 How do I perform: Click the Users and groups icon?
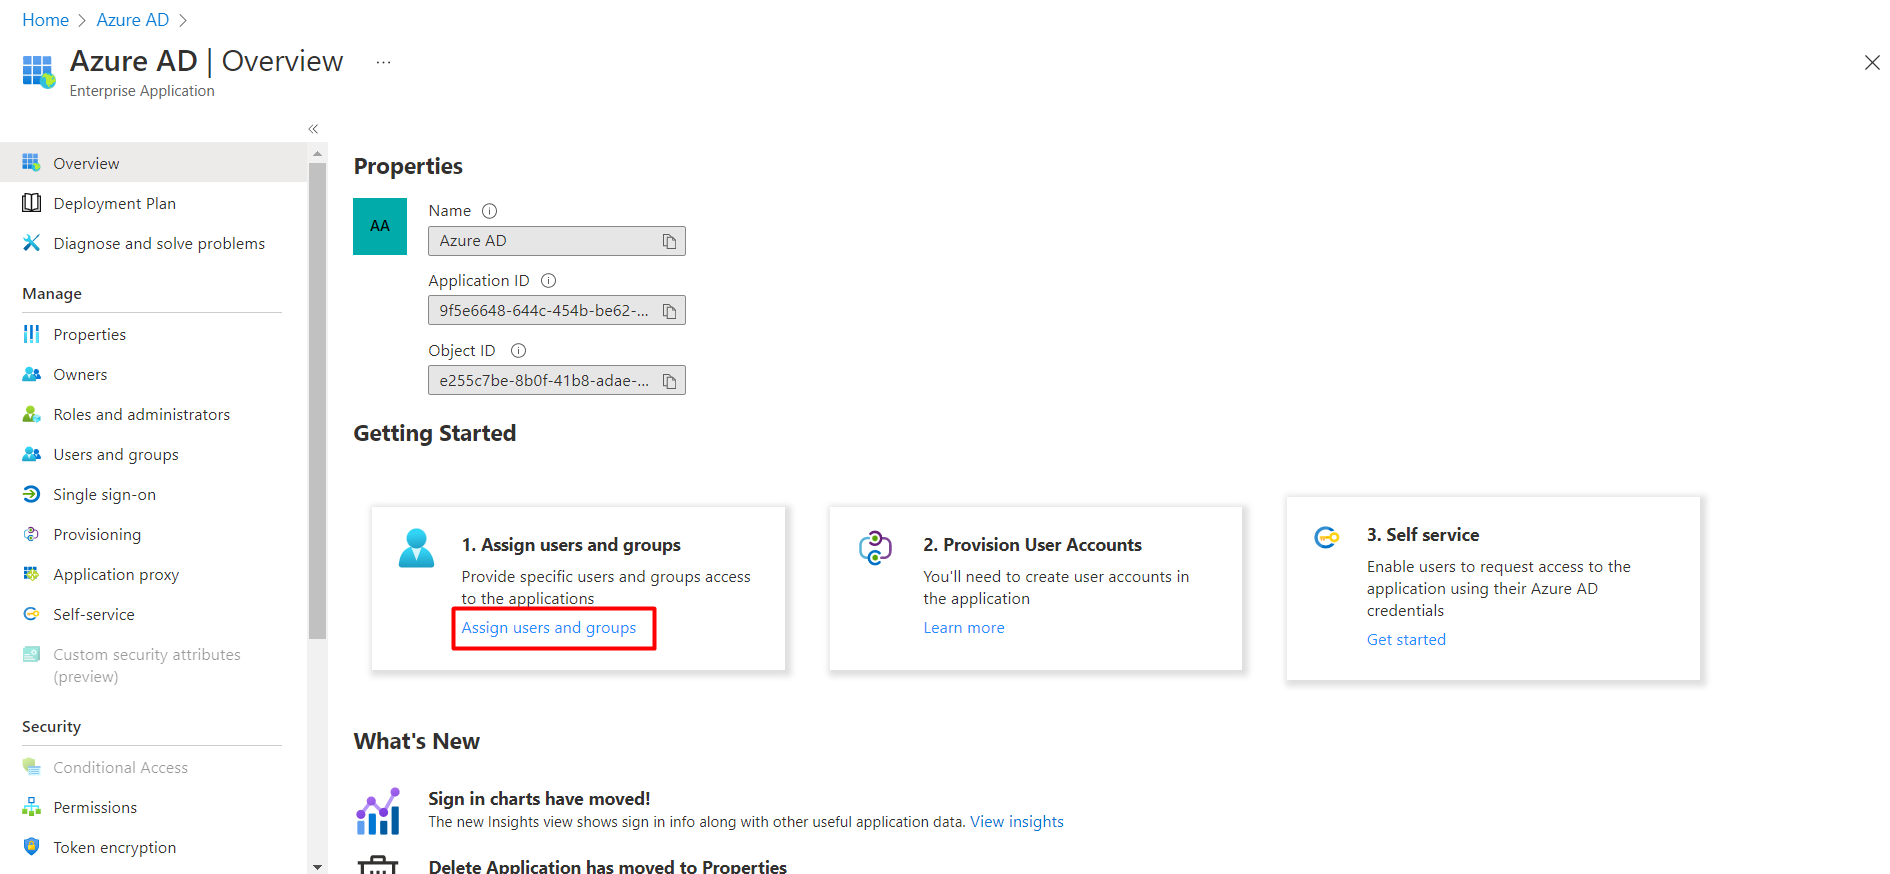tap(31, 454)
